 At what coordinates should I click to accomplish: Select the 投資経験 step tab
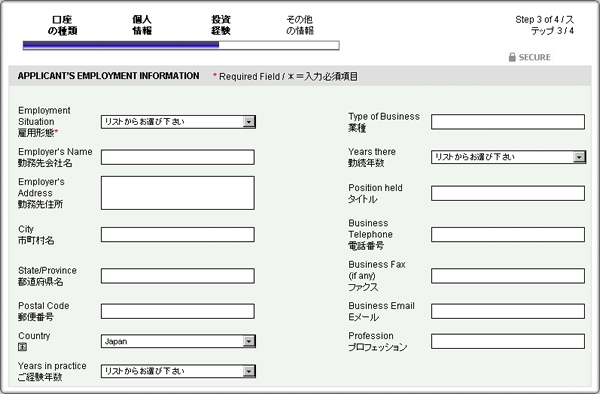221,25
